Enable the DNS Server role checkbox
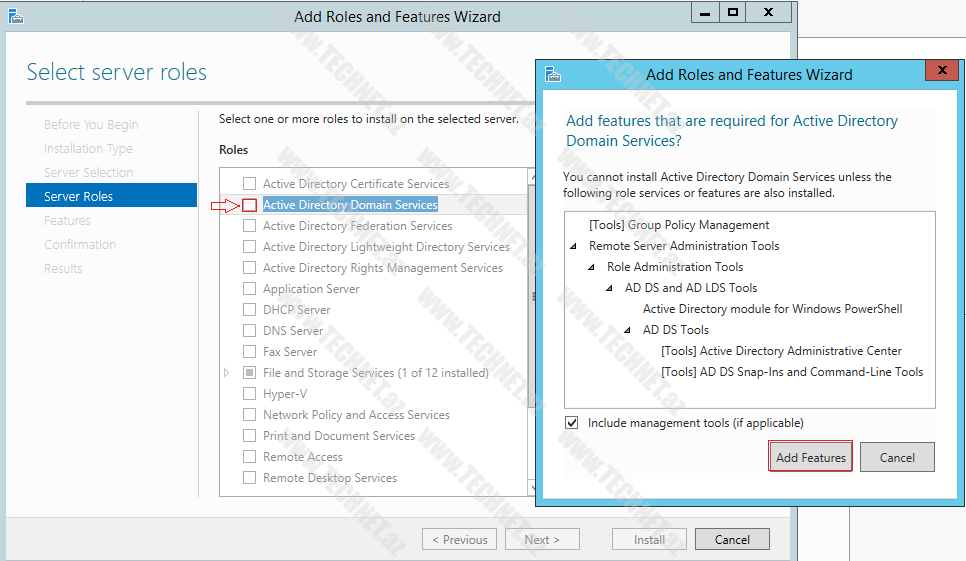The width and height of the screenshot is (966, 561). click(x=250, y=331)
